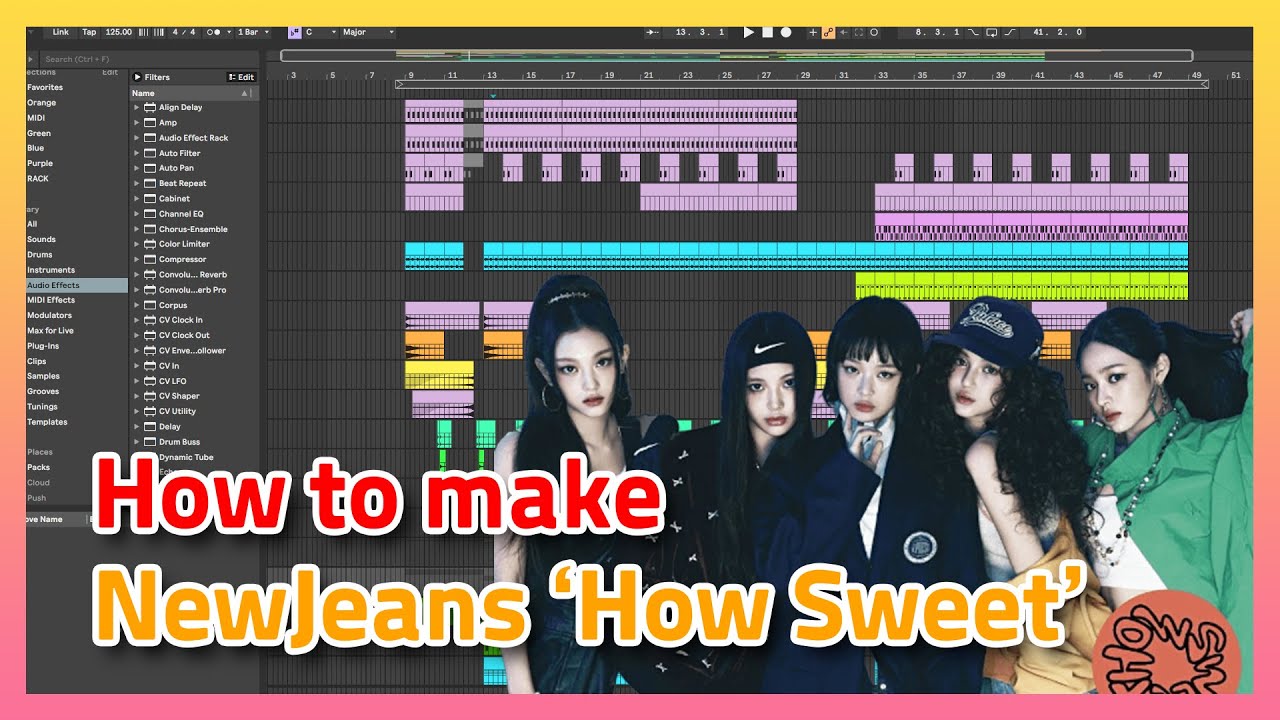Viewport: 1280px width, 720px height.
Task: Click the Corpus device icon
Action: click(x=150, y=305)
